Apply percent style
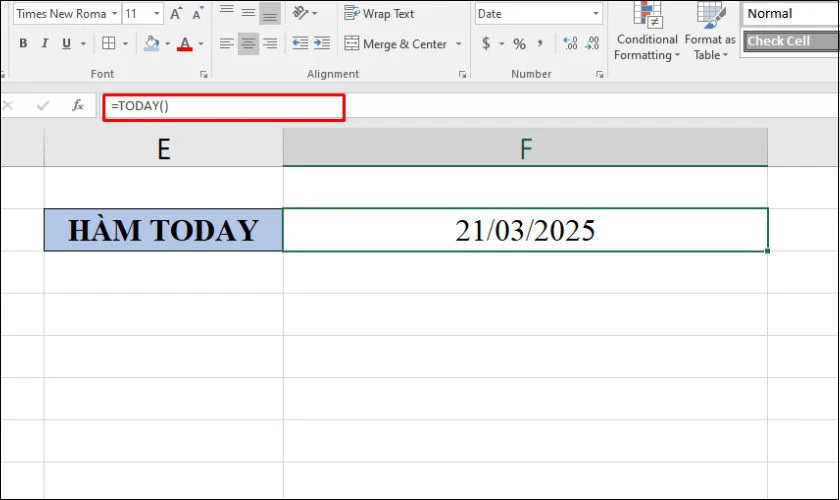The width and height of the screenshot is (840, 500). [519, 43]
